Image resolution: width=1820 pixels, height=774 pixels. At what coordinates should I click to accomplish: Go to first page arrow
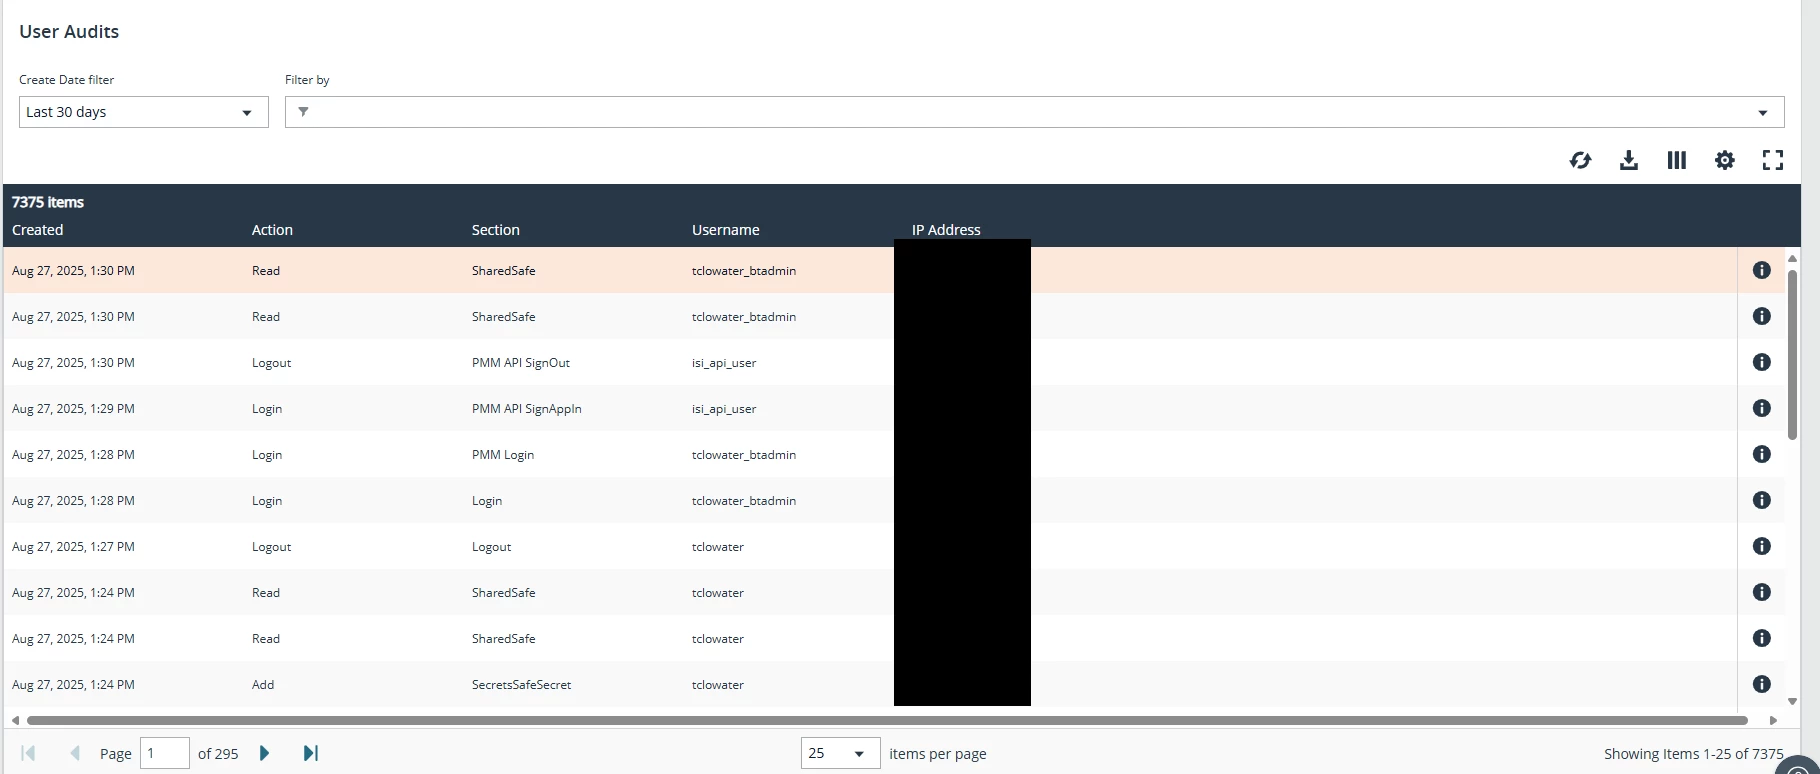tap(28, 753)
